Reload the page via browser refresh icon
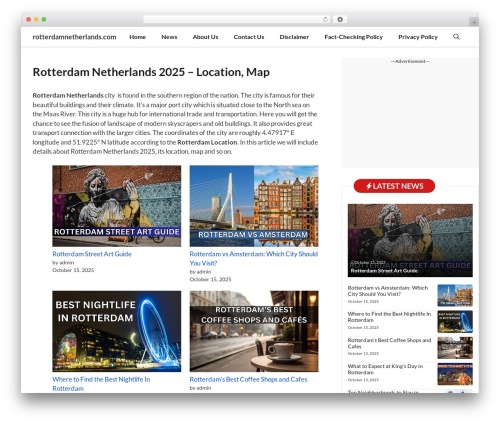Viewport: 500px width, 423px height. tap(325, 19)
